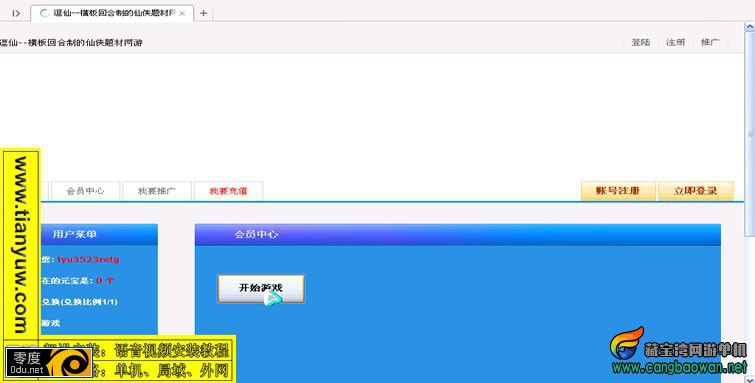755x383 pixels.
Task: Click the 兑换(兑换比例1/1) menu entry
Action: point(79,302)
